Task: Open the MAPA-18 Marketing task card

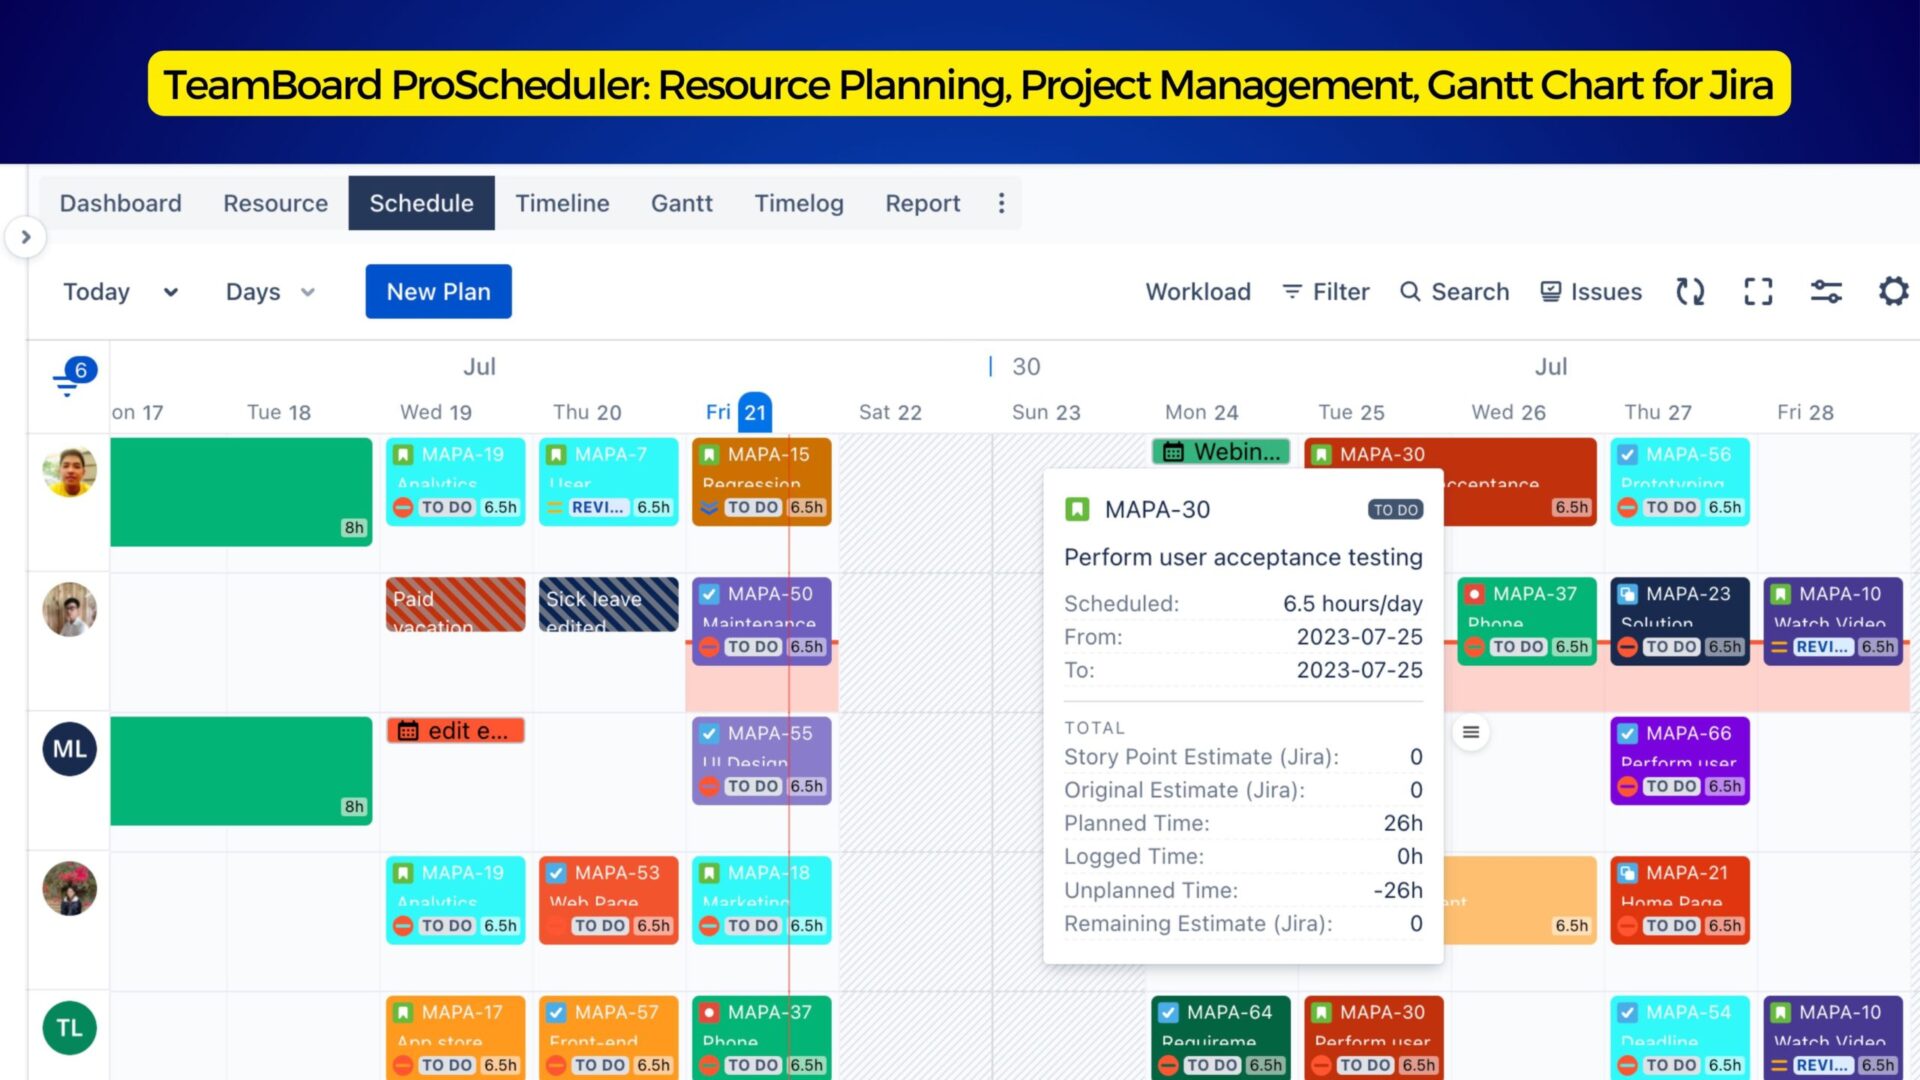Action: pyautogui.click(x=761, y=900)
